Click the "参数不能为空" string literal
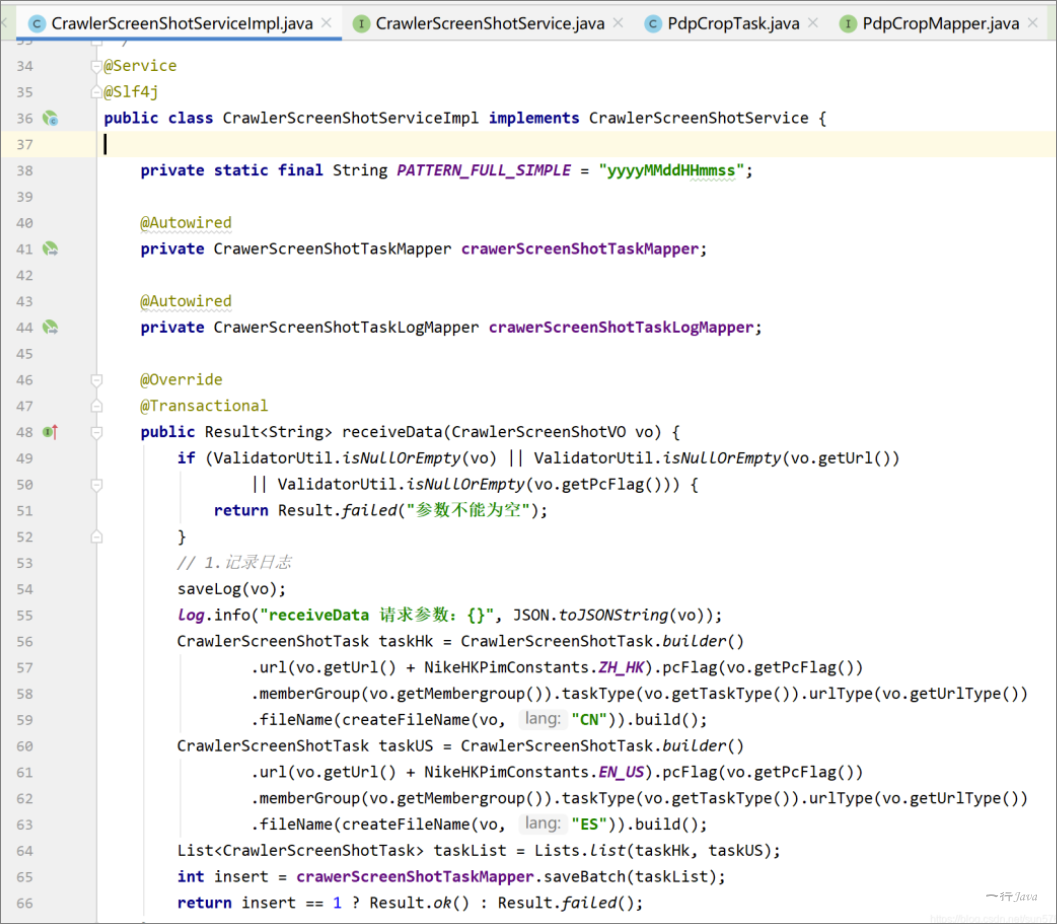The height and width of the screenshot is (924, 1057). [469, 510]
